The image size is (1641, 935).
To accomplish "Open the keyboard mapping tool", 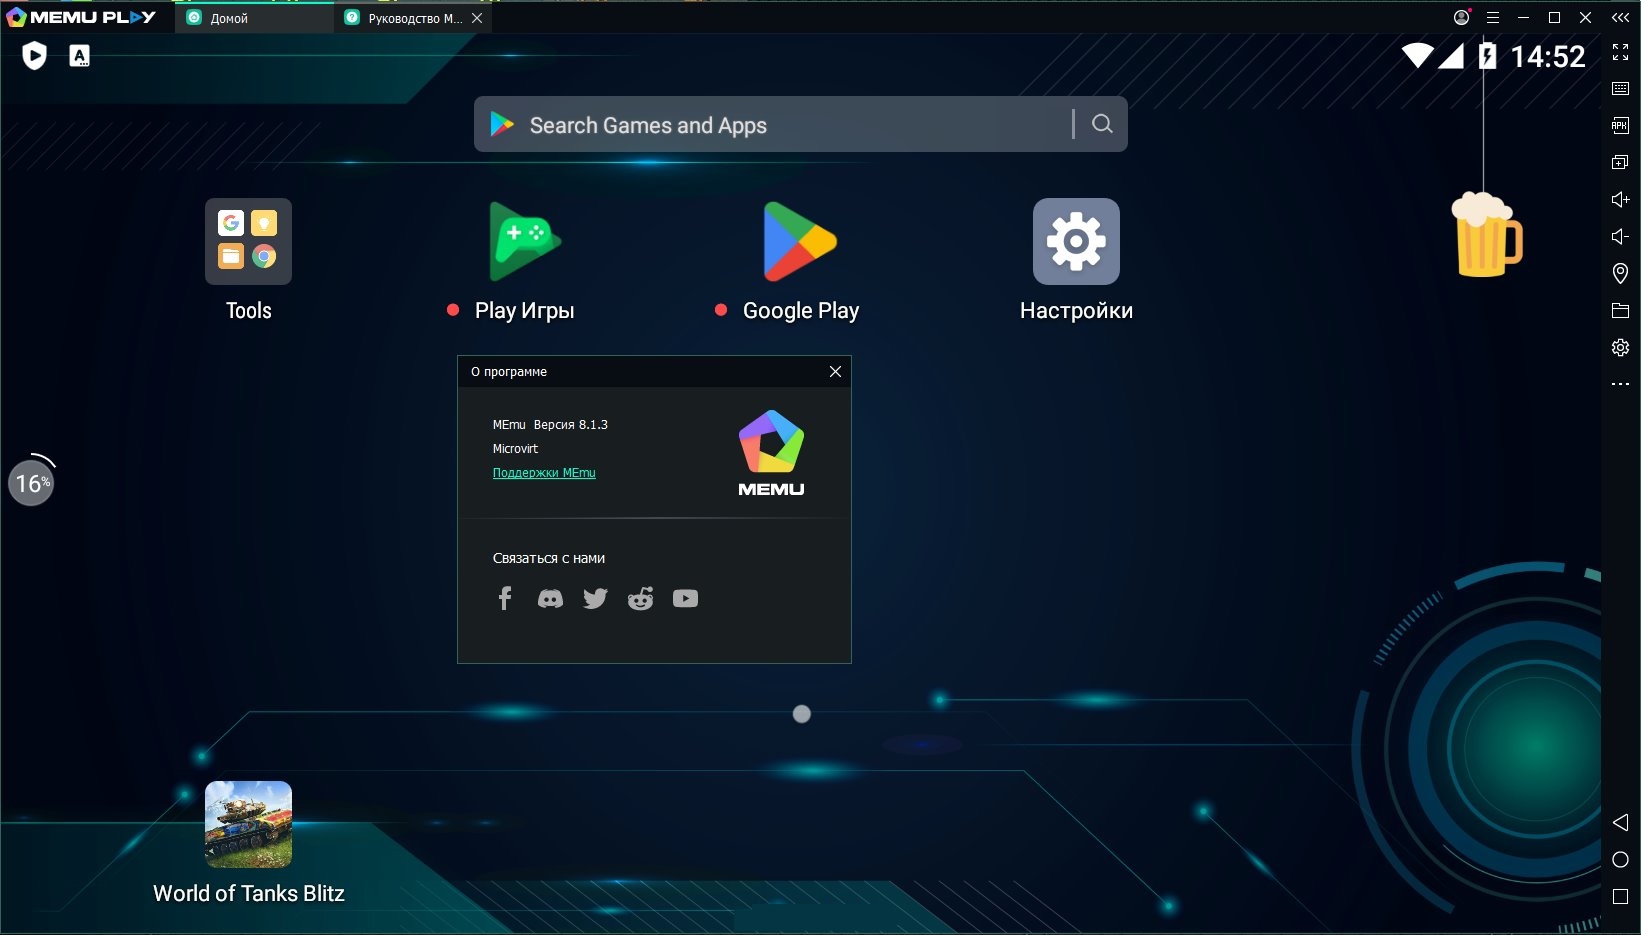I will (x=1621, y=88).
